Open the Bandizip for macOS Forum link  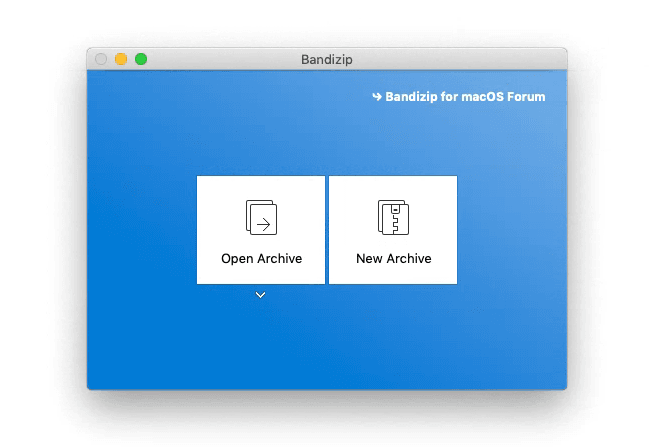(465, 97)
